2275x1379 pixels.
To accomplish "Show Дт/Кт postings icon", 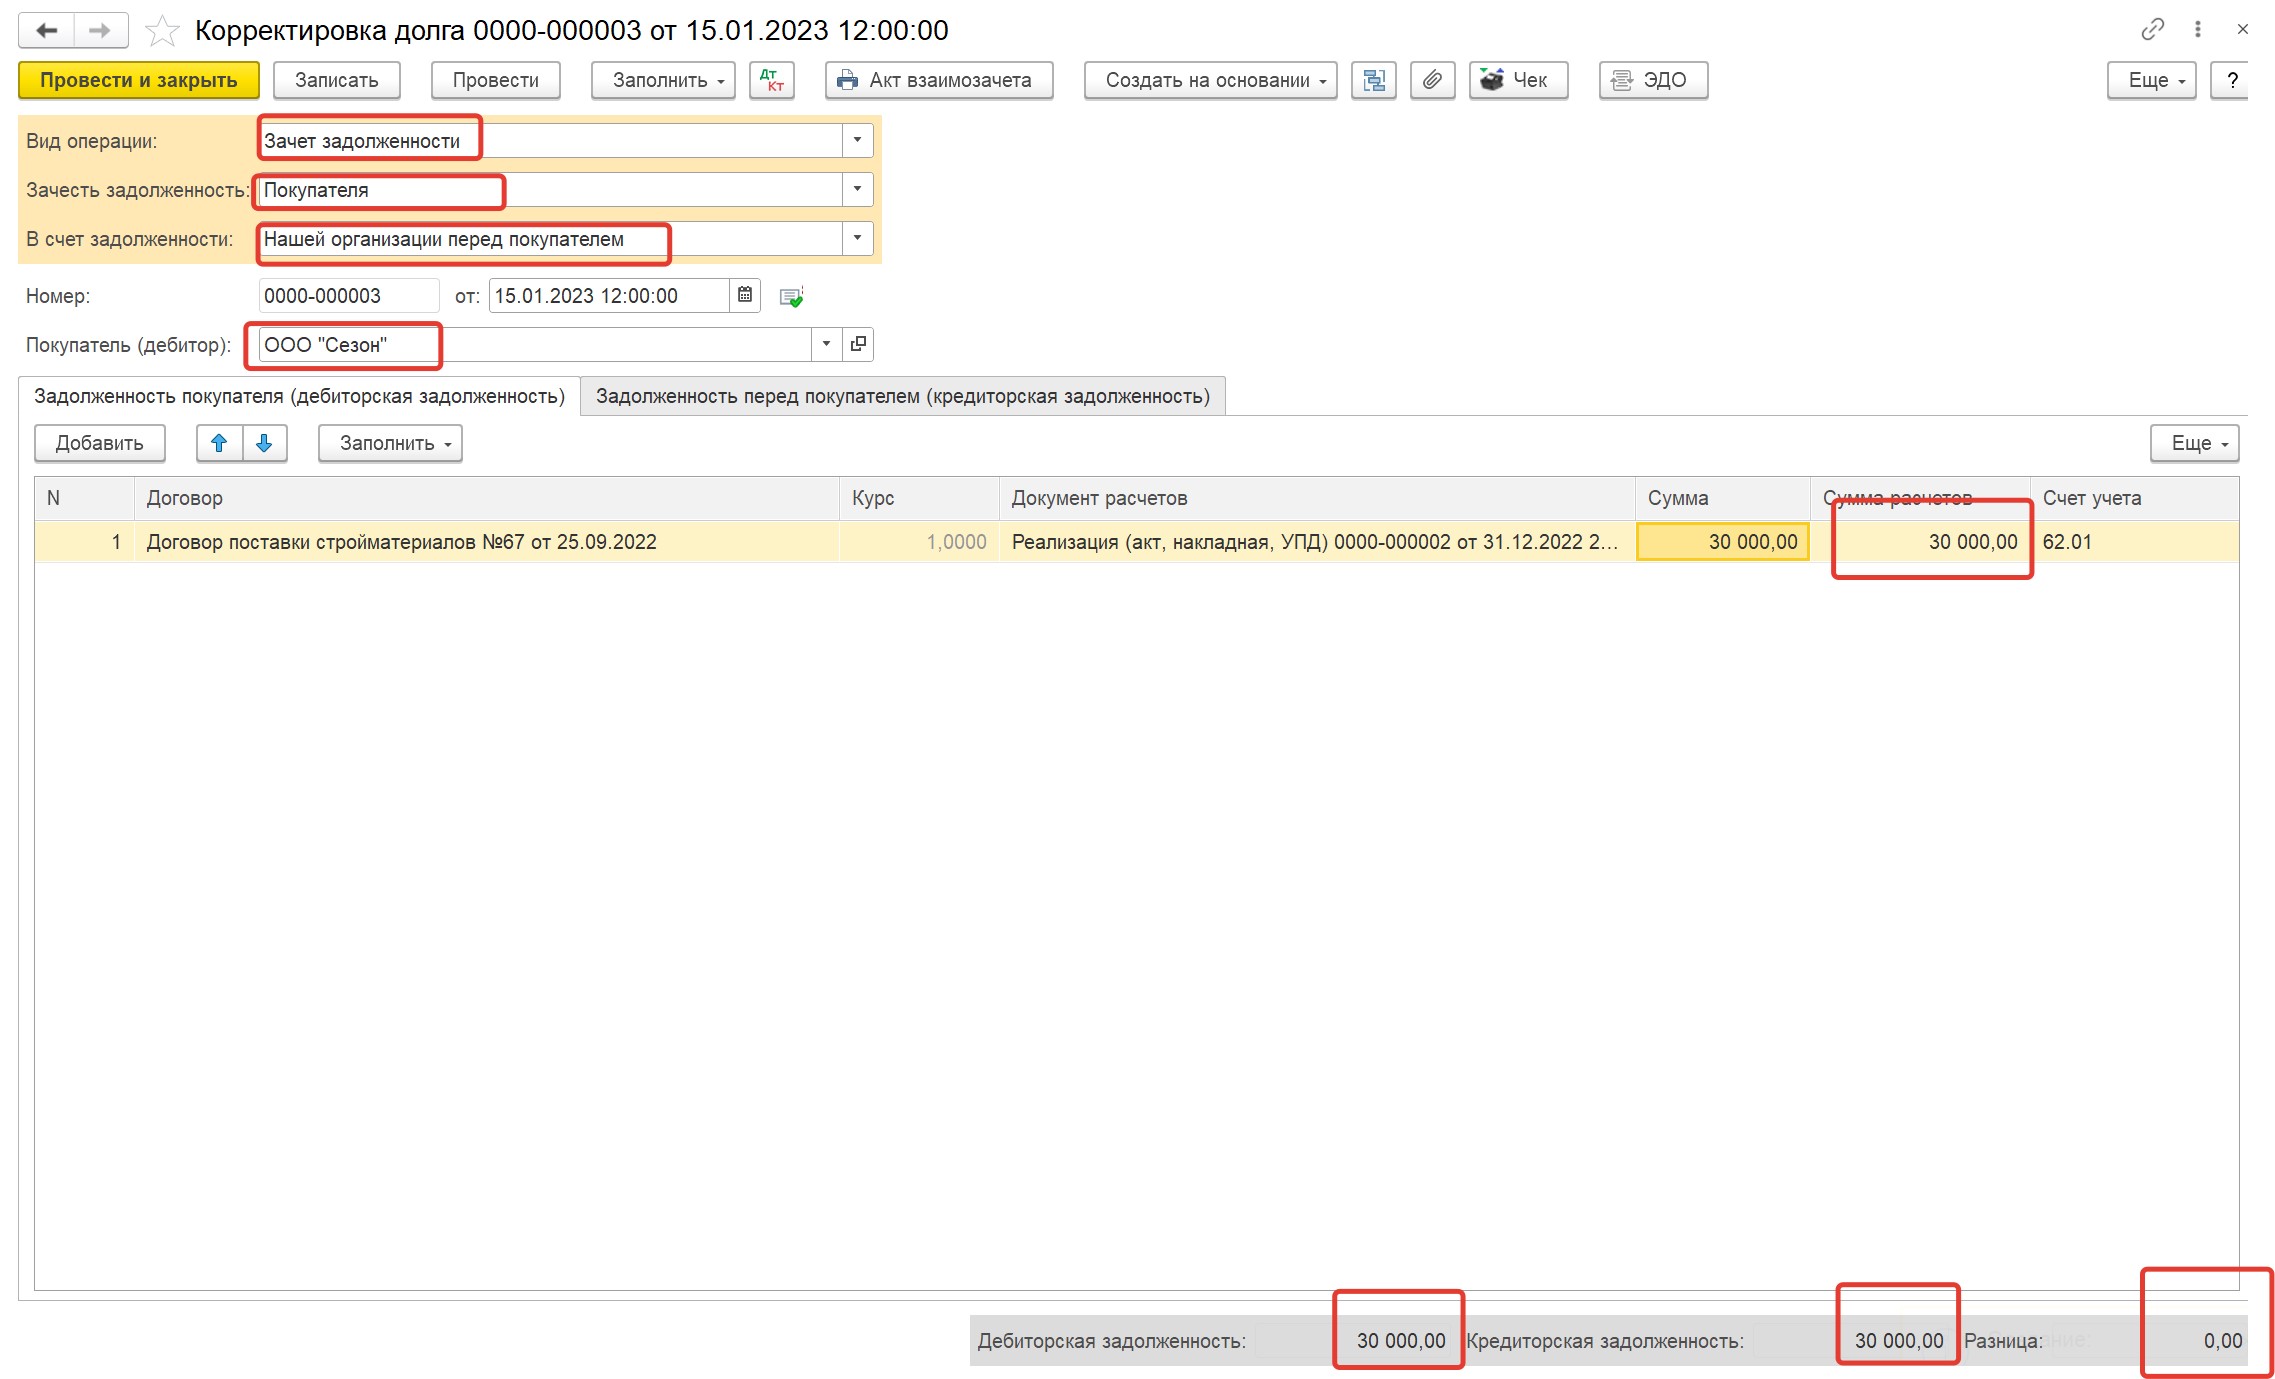I will tap(771, 80).
